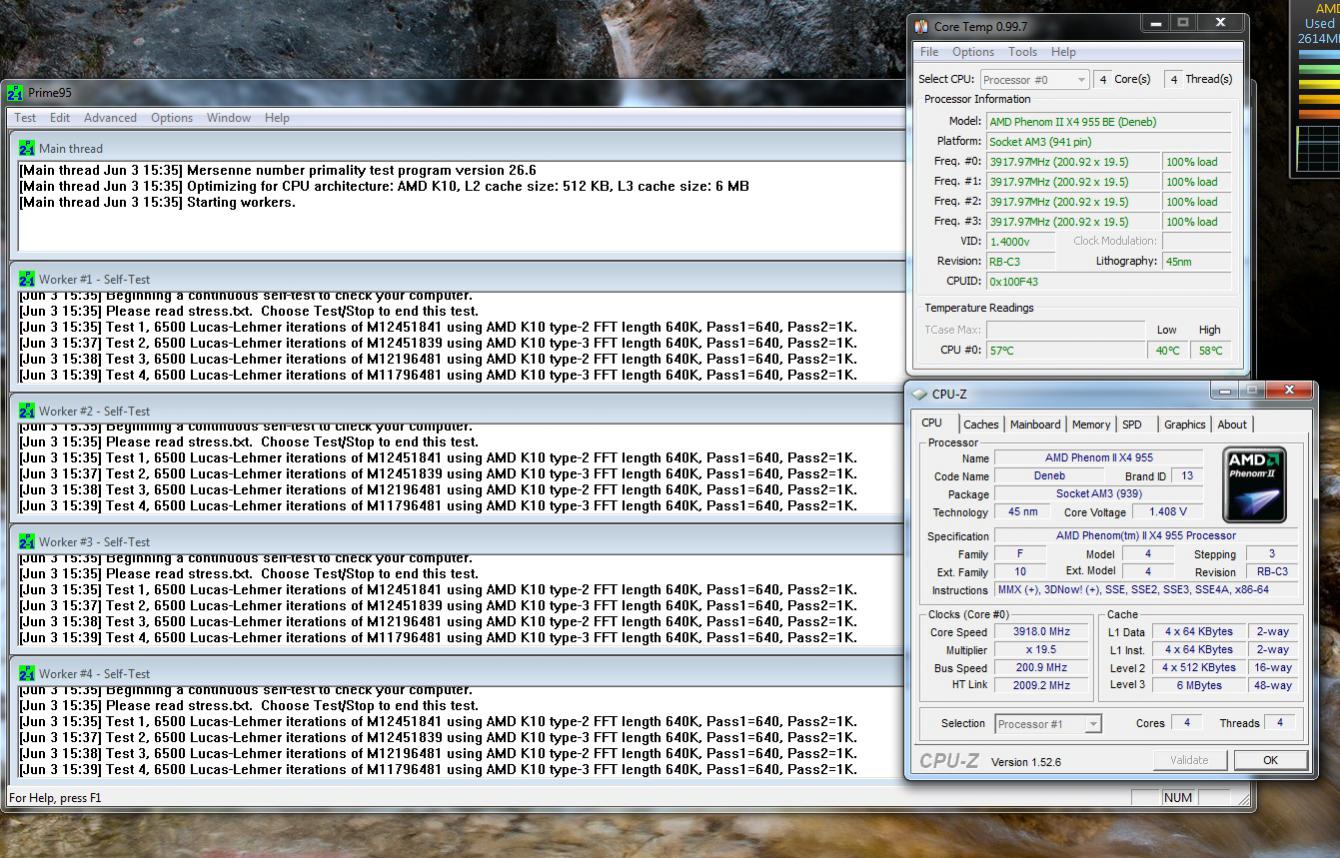Click the AMD system monitor desktop gadget
The width and height of the screenshot is (1340, 858).
(x=1315, y=89)
